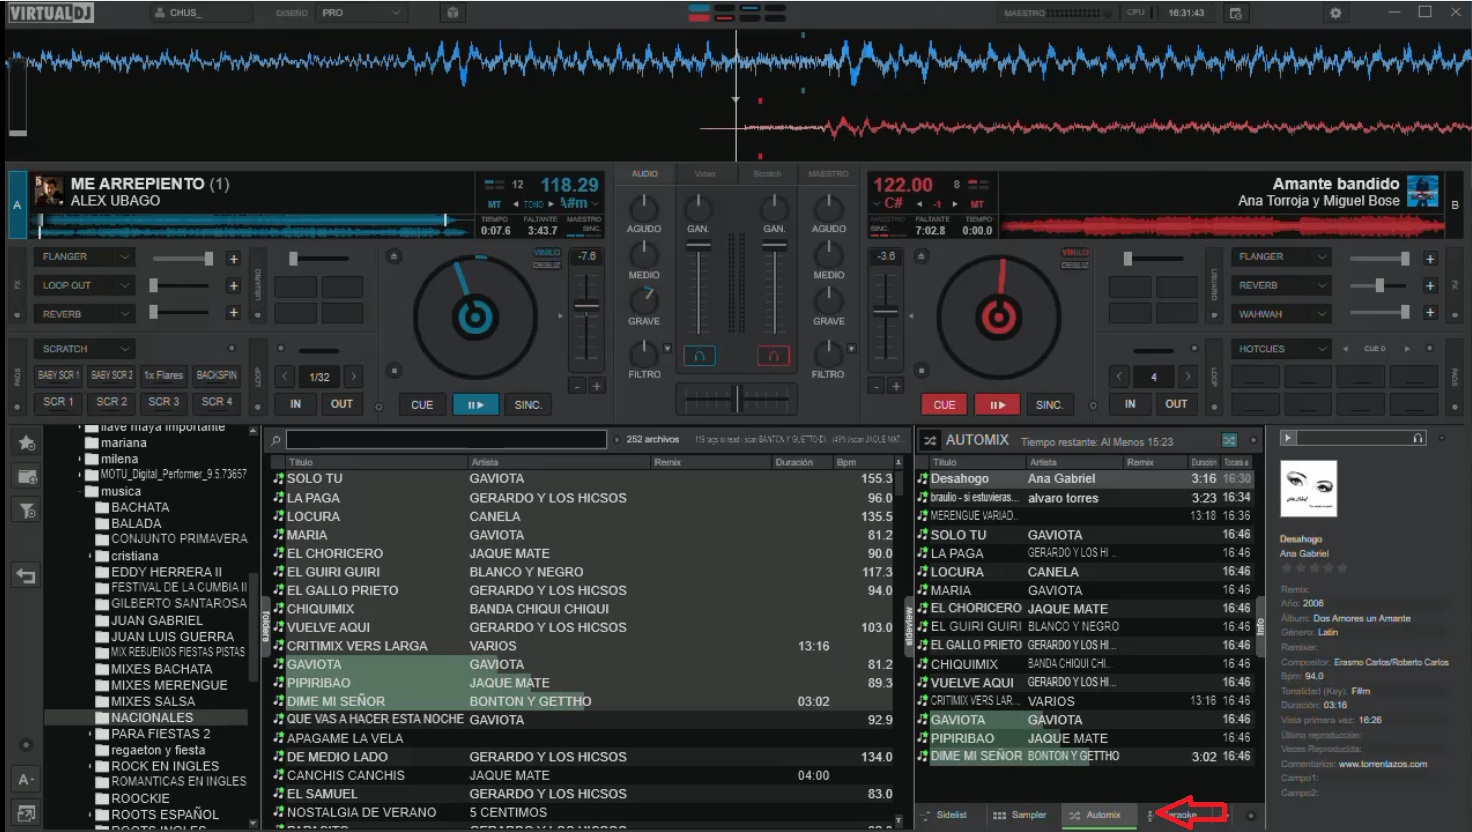Toggle MT master tempo on right deck
1472x832 pixels.
tap(977, 204)
